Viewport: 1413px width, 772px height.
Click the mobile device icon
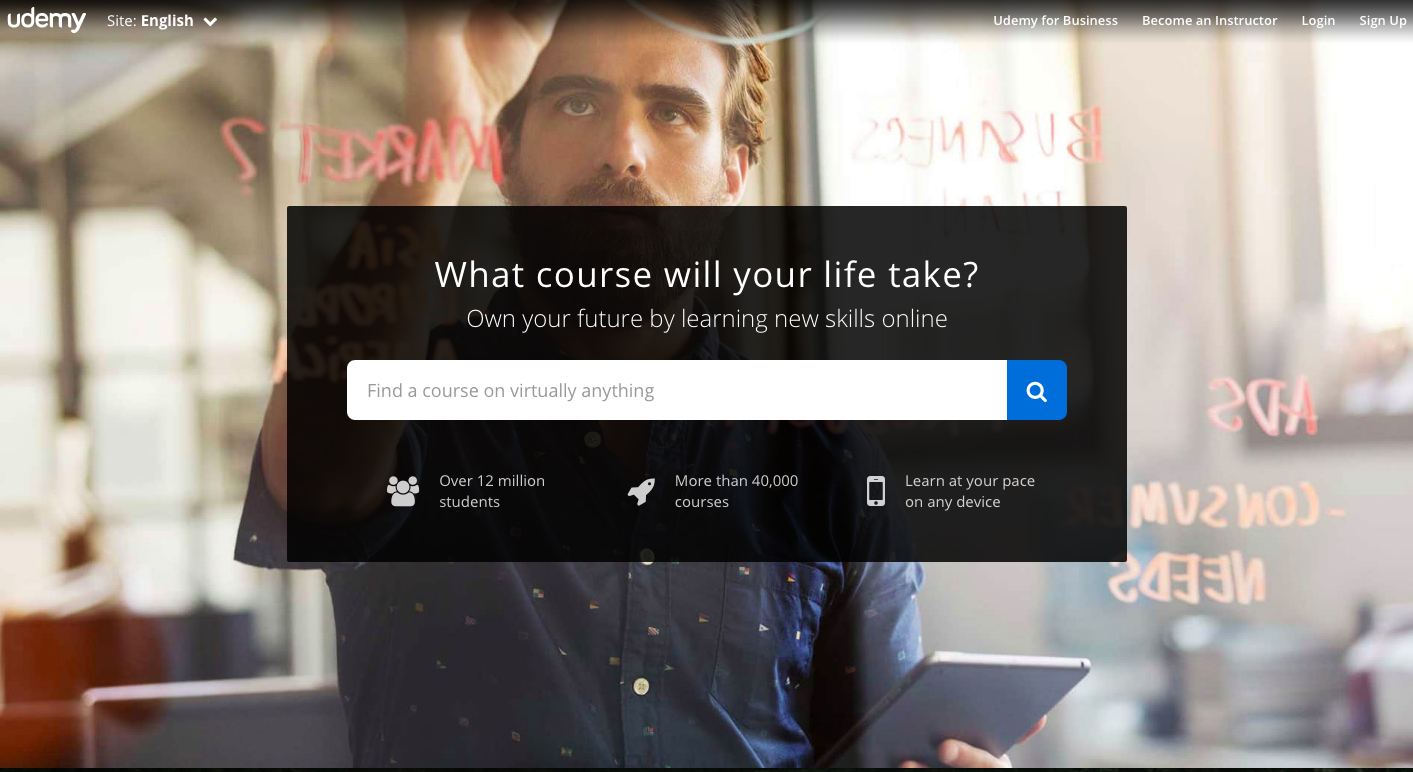(876, 491)
